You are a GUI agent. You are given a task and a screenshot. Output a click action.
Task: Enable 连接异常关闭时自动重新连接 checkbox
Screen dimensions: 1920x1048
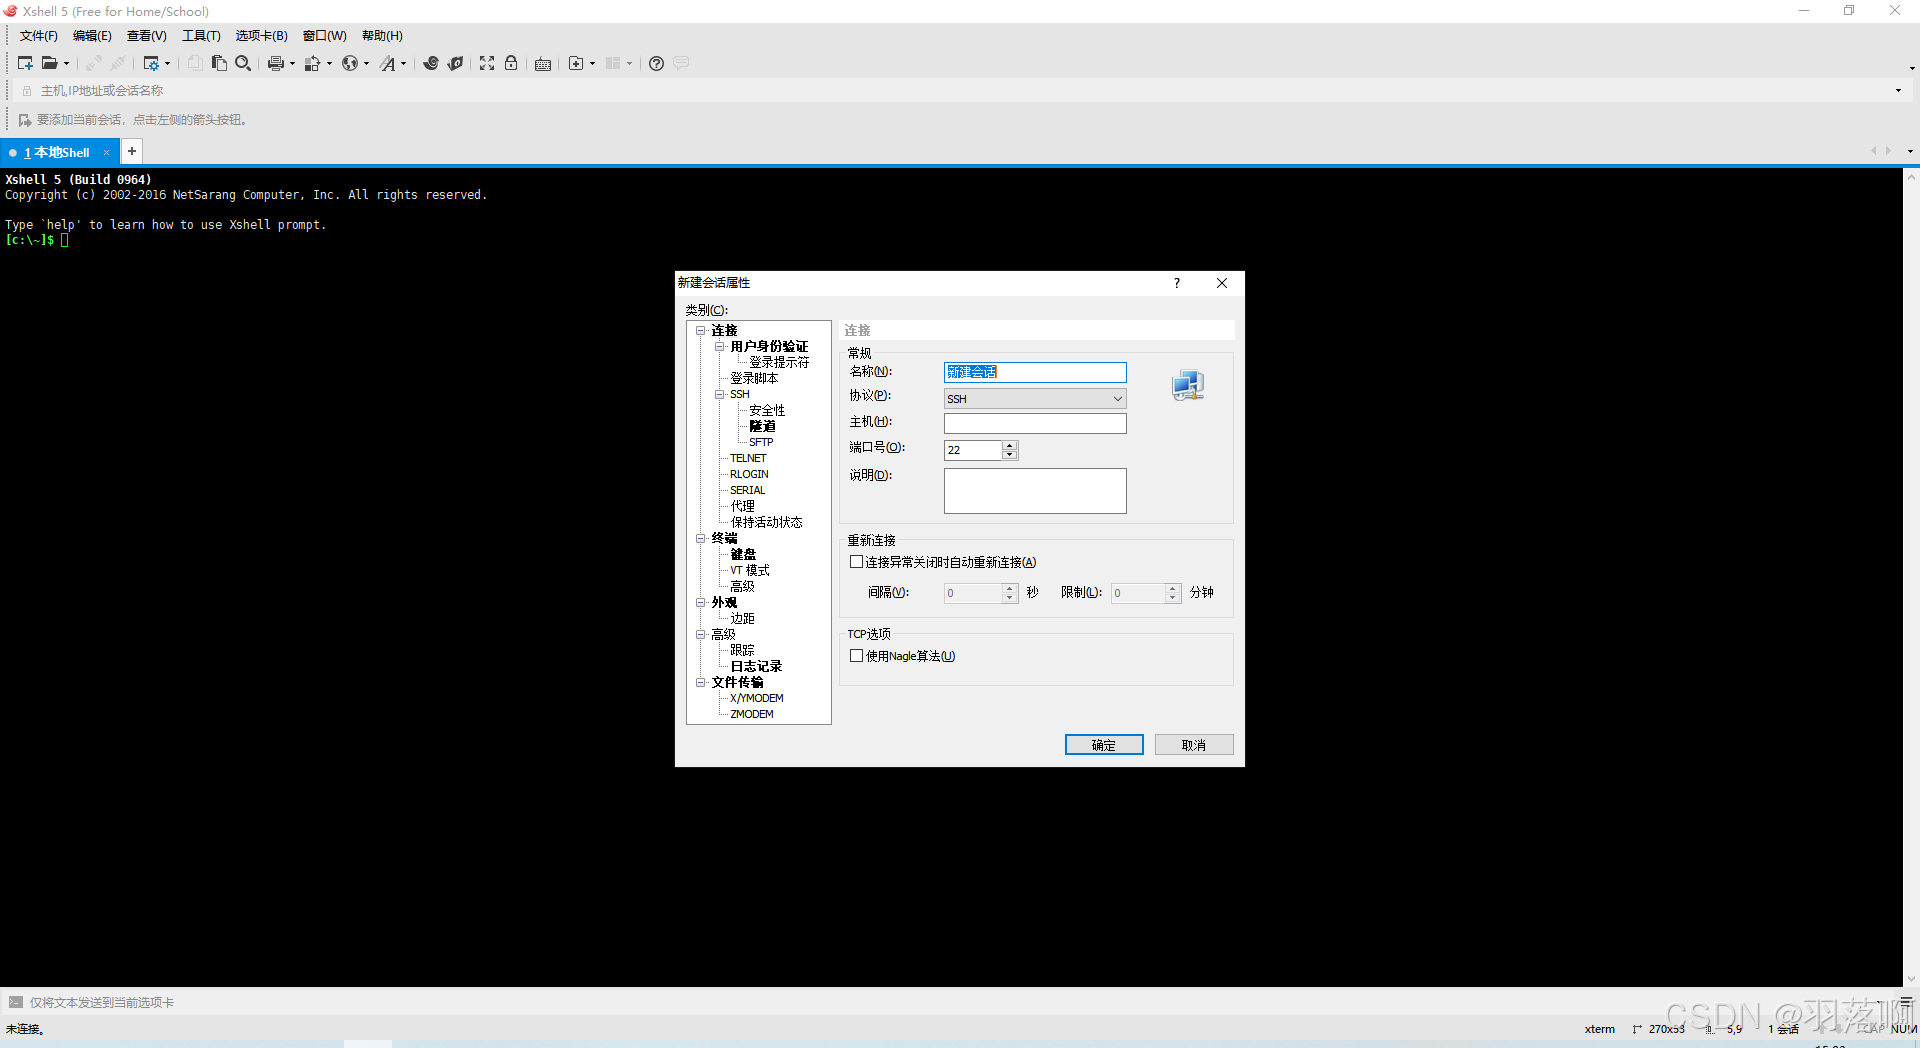point(856,562)
